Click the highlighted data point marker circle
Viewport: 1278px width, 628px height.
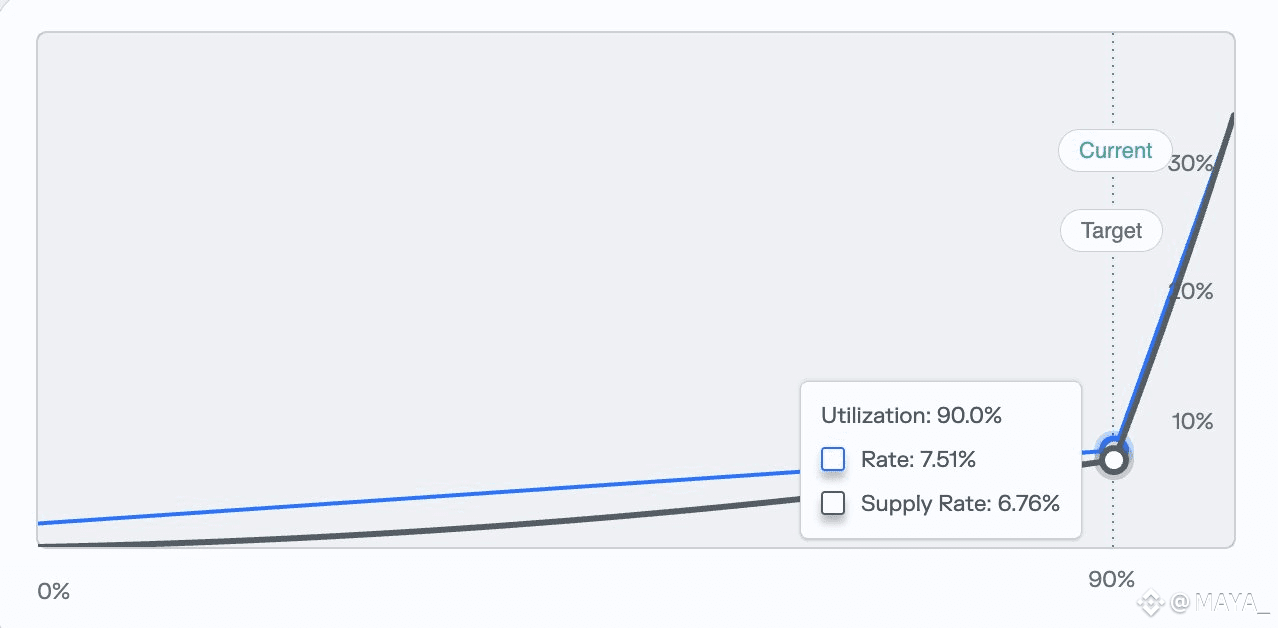tap(1114, 459)
